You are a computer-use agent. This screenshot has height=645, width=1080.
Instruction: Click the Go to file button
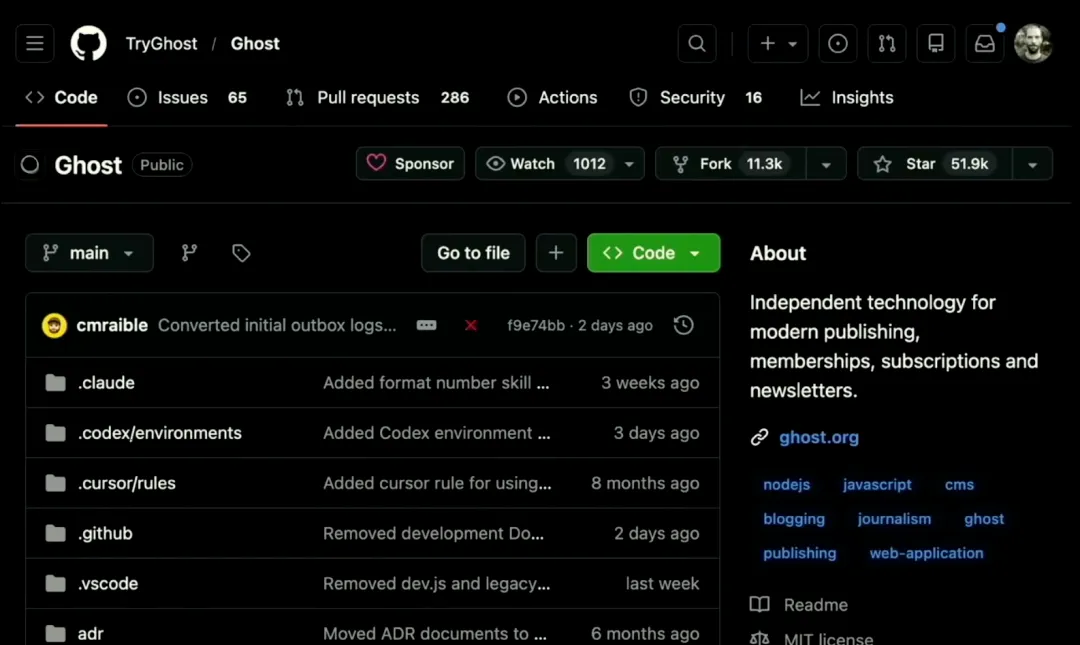tap(473, 253)
